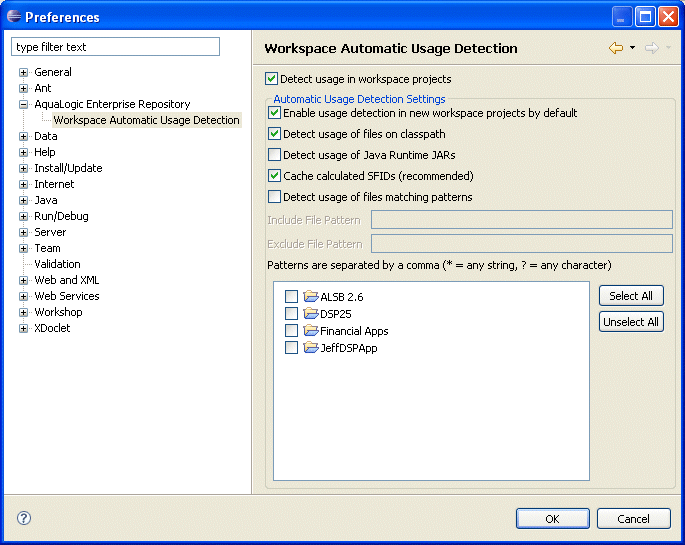Select the Team preferences label

pos(47,248)
